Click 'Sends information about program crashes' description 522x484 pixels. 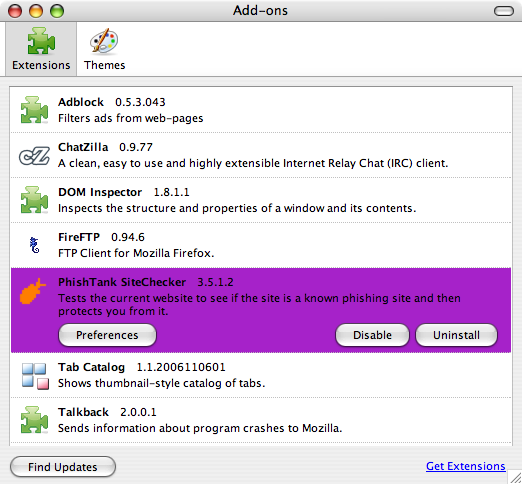pos(200,428)
